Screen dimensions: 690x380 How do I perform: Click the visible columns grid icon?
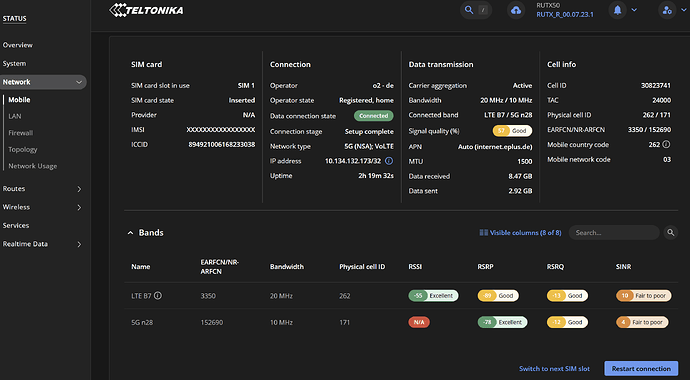coord(483,233)
